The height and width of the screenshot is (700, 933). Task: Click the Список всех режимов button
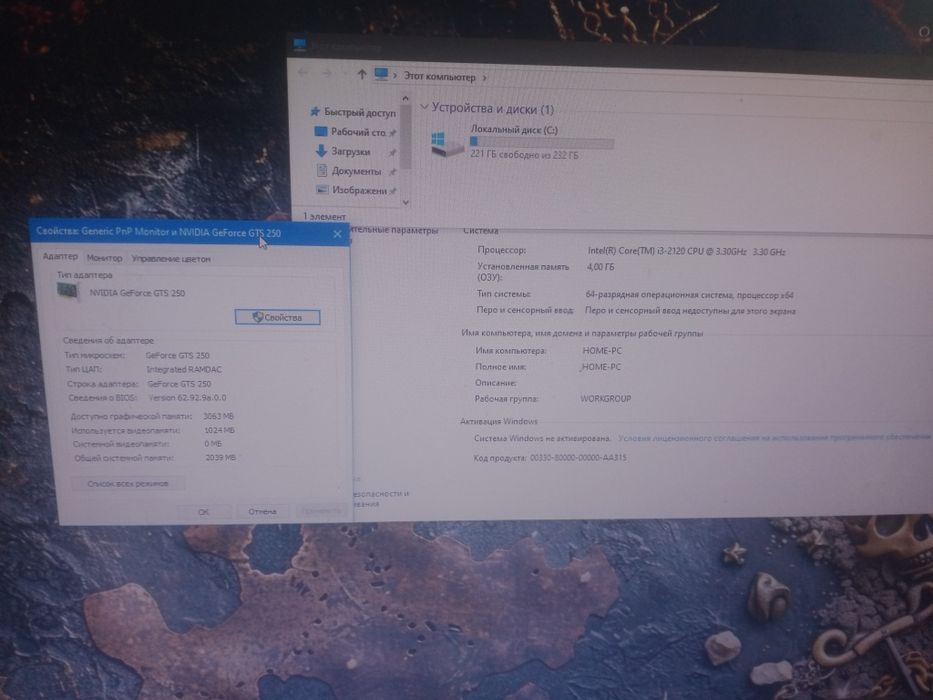[x=128, y=483]
